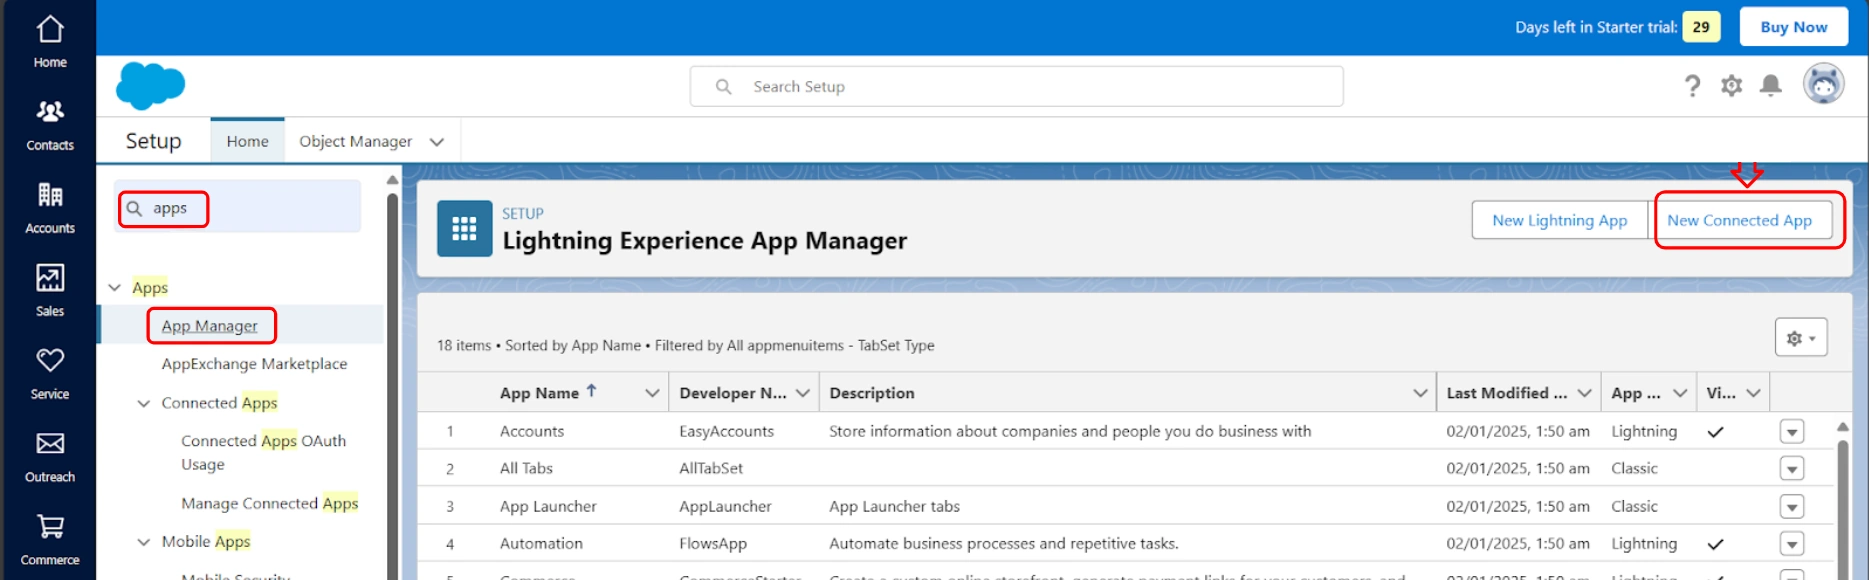This screenshot has width=1869, height=580.
Task: Open the Visible column menu chevron
Action: pos(1753,393)
